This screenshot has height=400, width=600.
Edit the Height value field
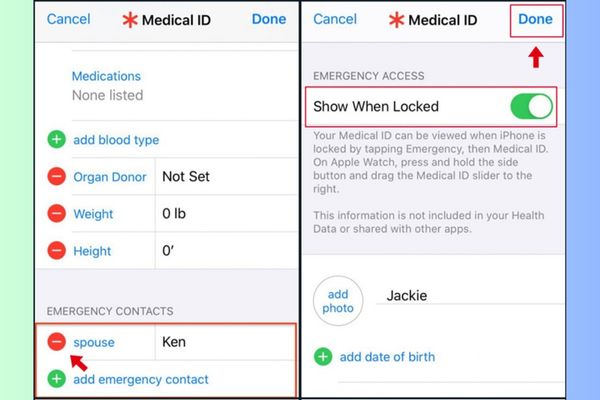[172, 251]
